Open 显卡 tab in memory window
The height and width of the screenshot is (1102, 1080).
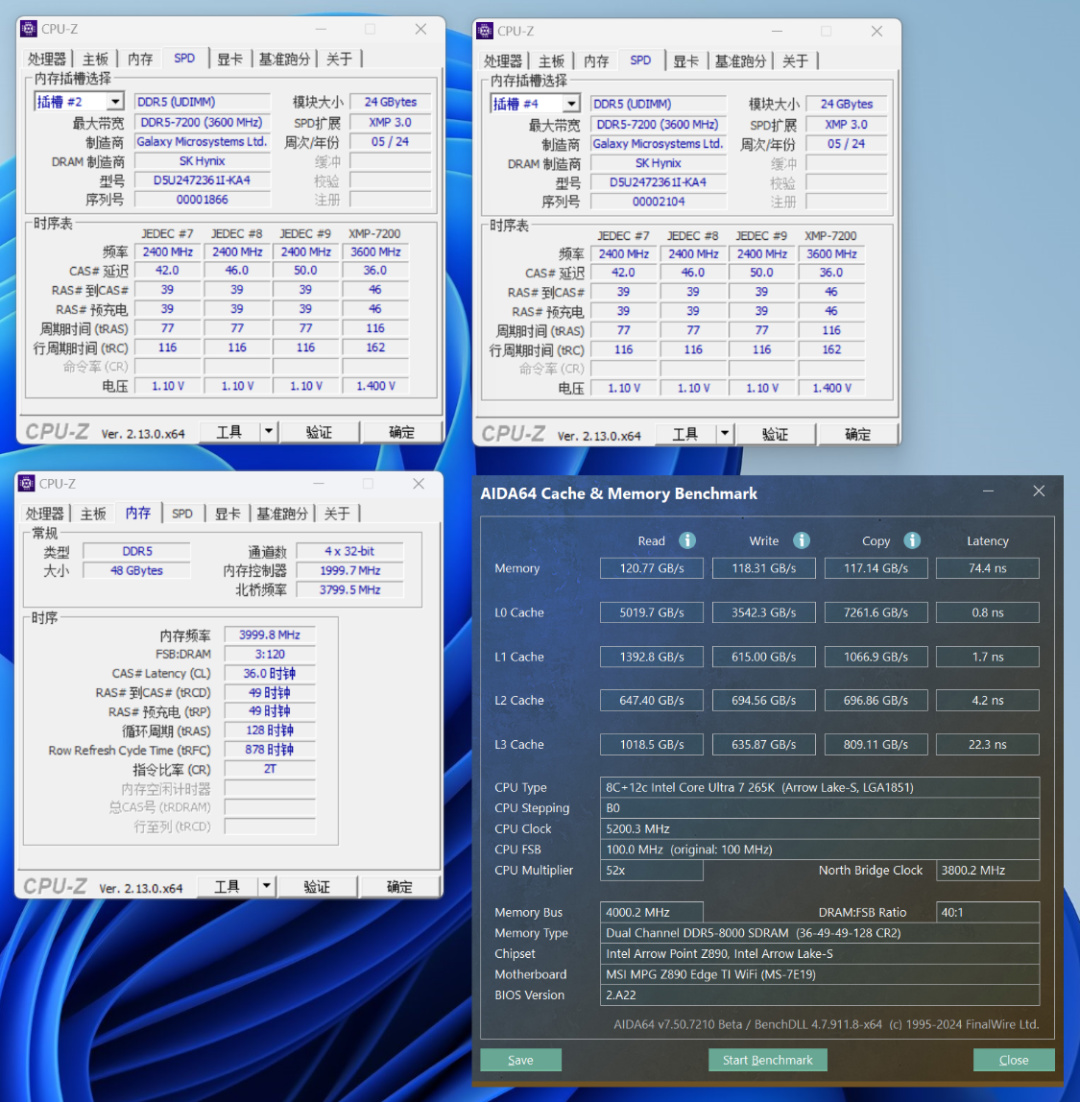pos(227,514)
